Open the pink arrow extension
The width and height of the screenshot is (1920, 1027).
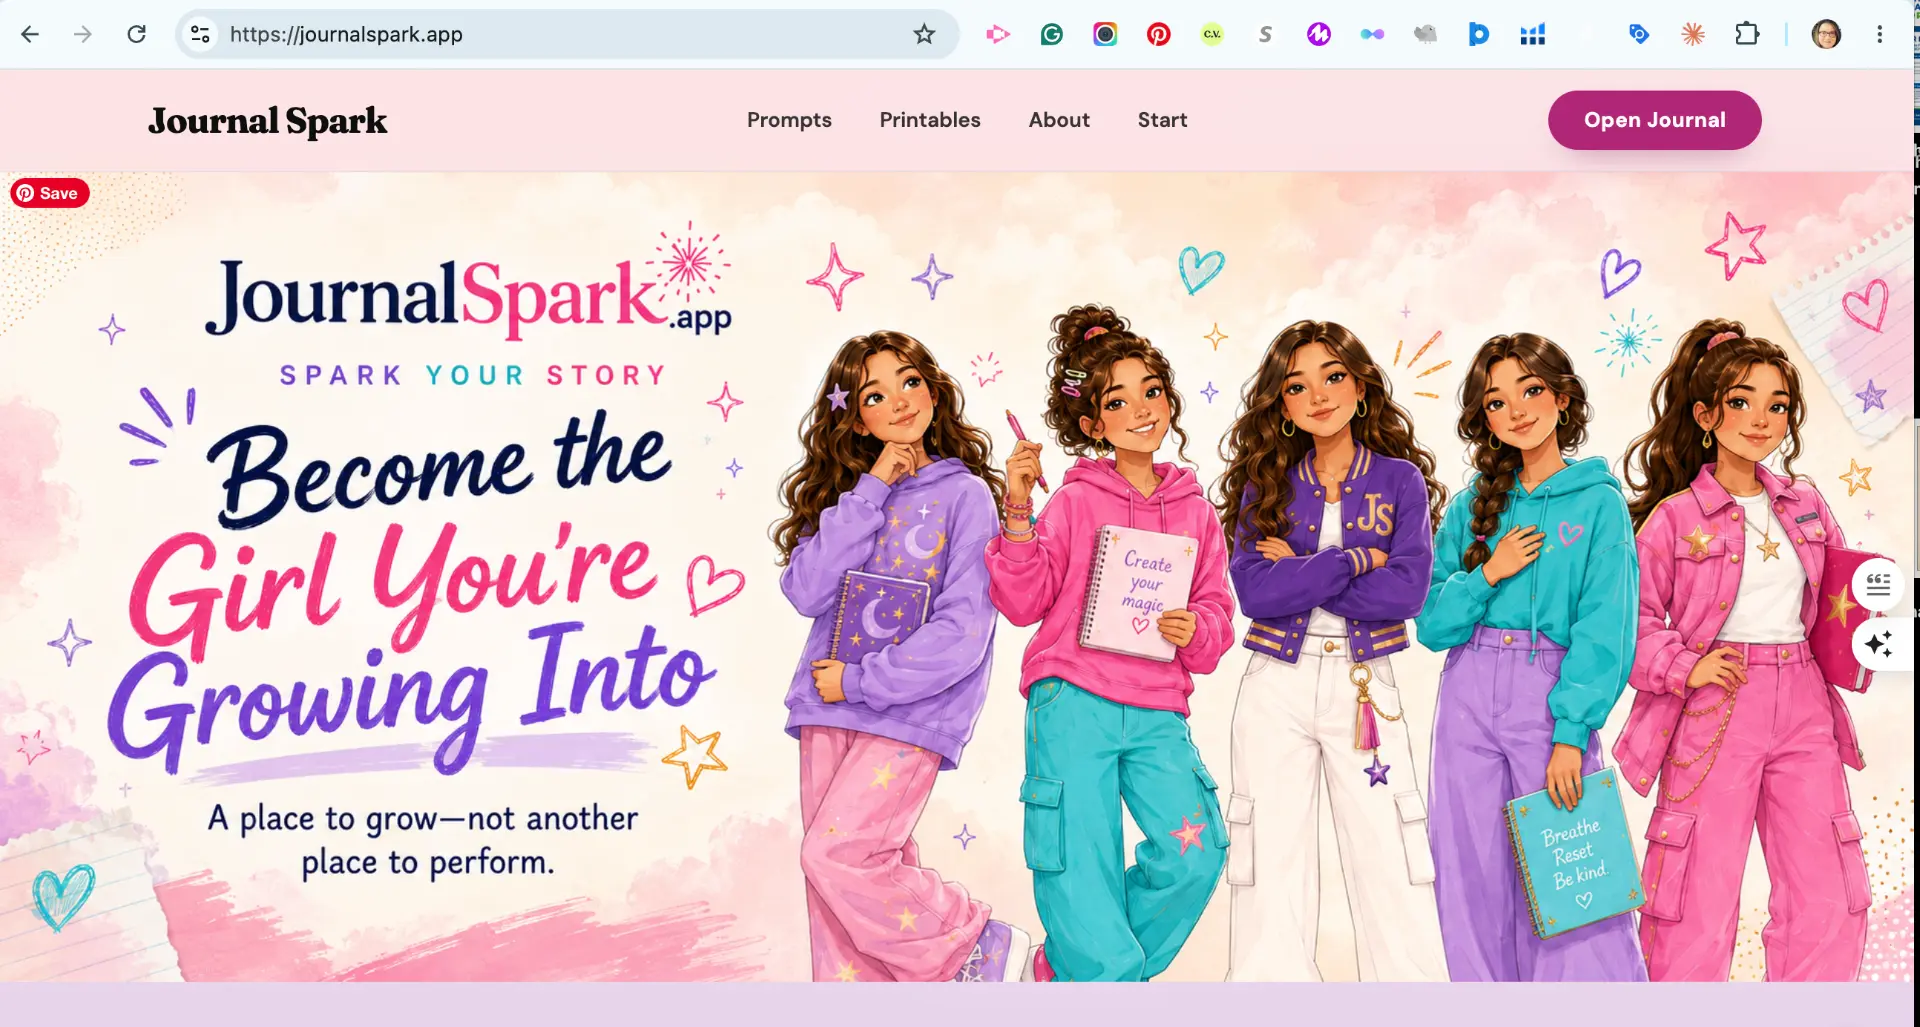tap(998, 34)
